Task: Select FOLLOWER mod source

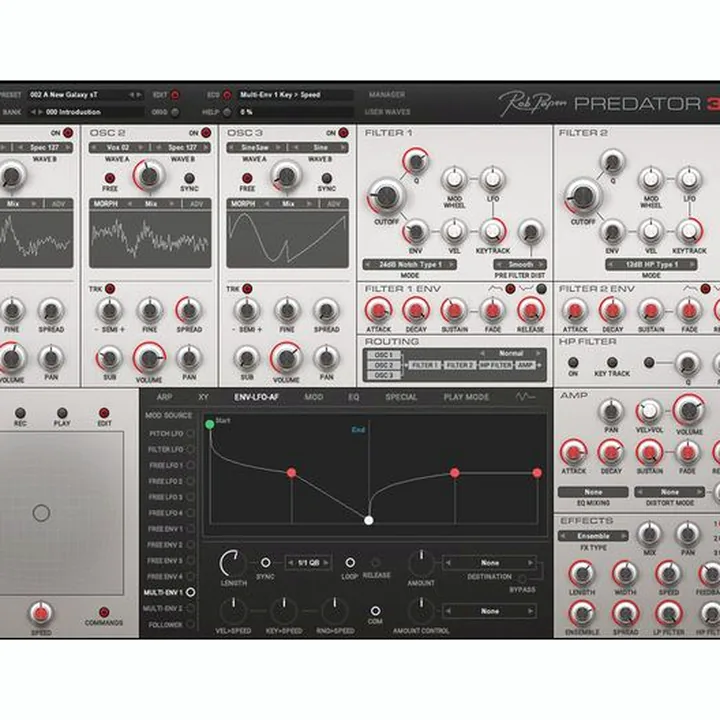Action: point(191,624)
